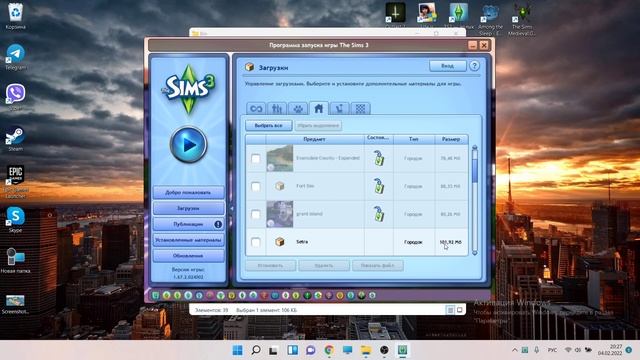Click the grant island item name
This screenshot has width=640, height=360.
[309, 214]
